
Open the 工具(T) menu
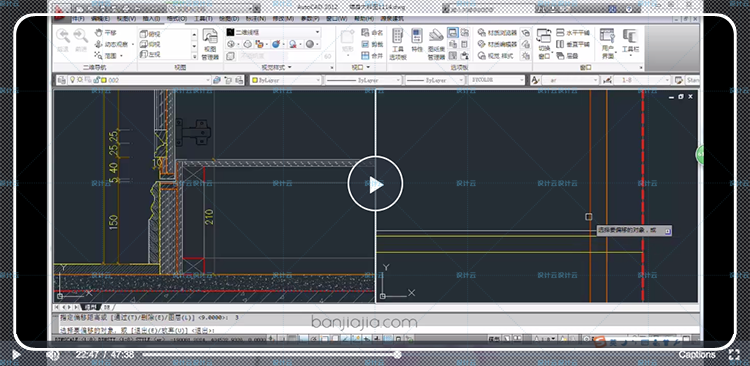click(203, 19)
